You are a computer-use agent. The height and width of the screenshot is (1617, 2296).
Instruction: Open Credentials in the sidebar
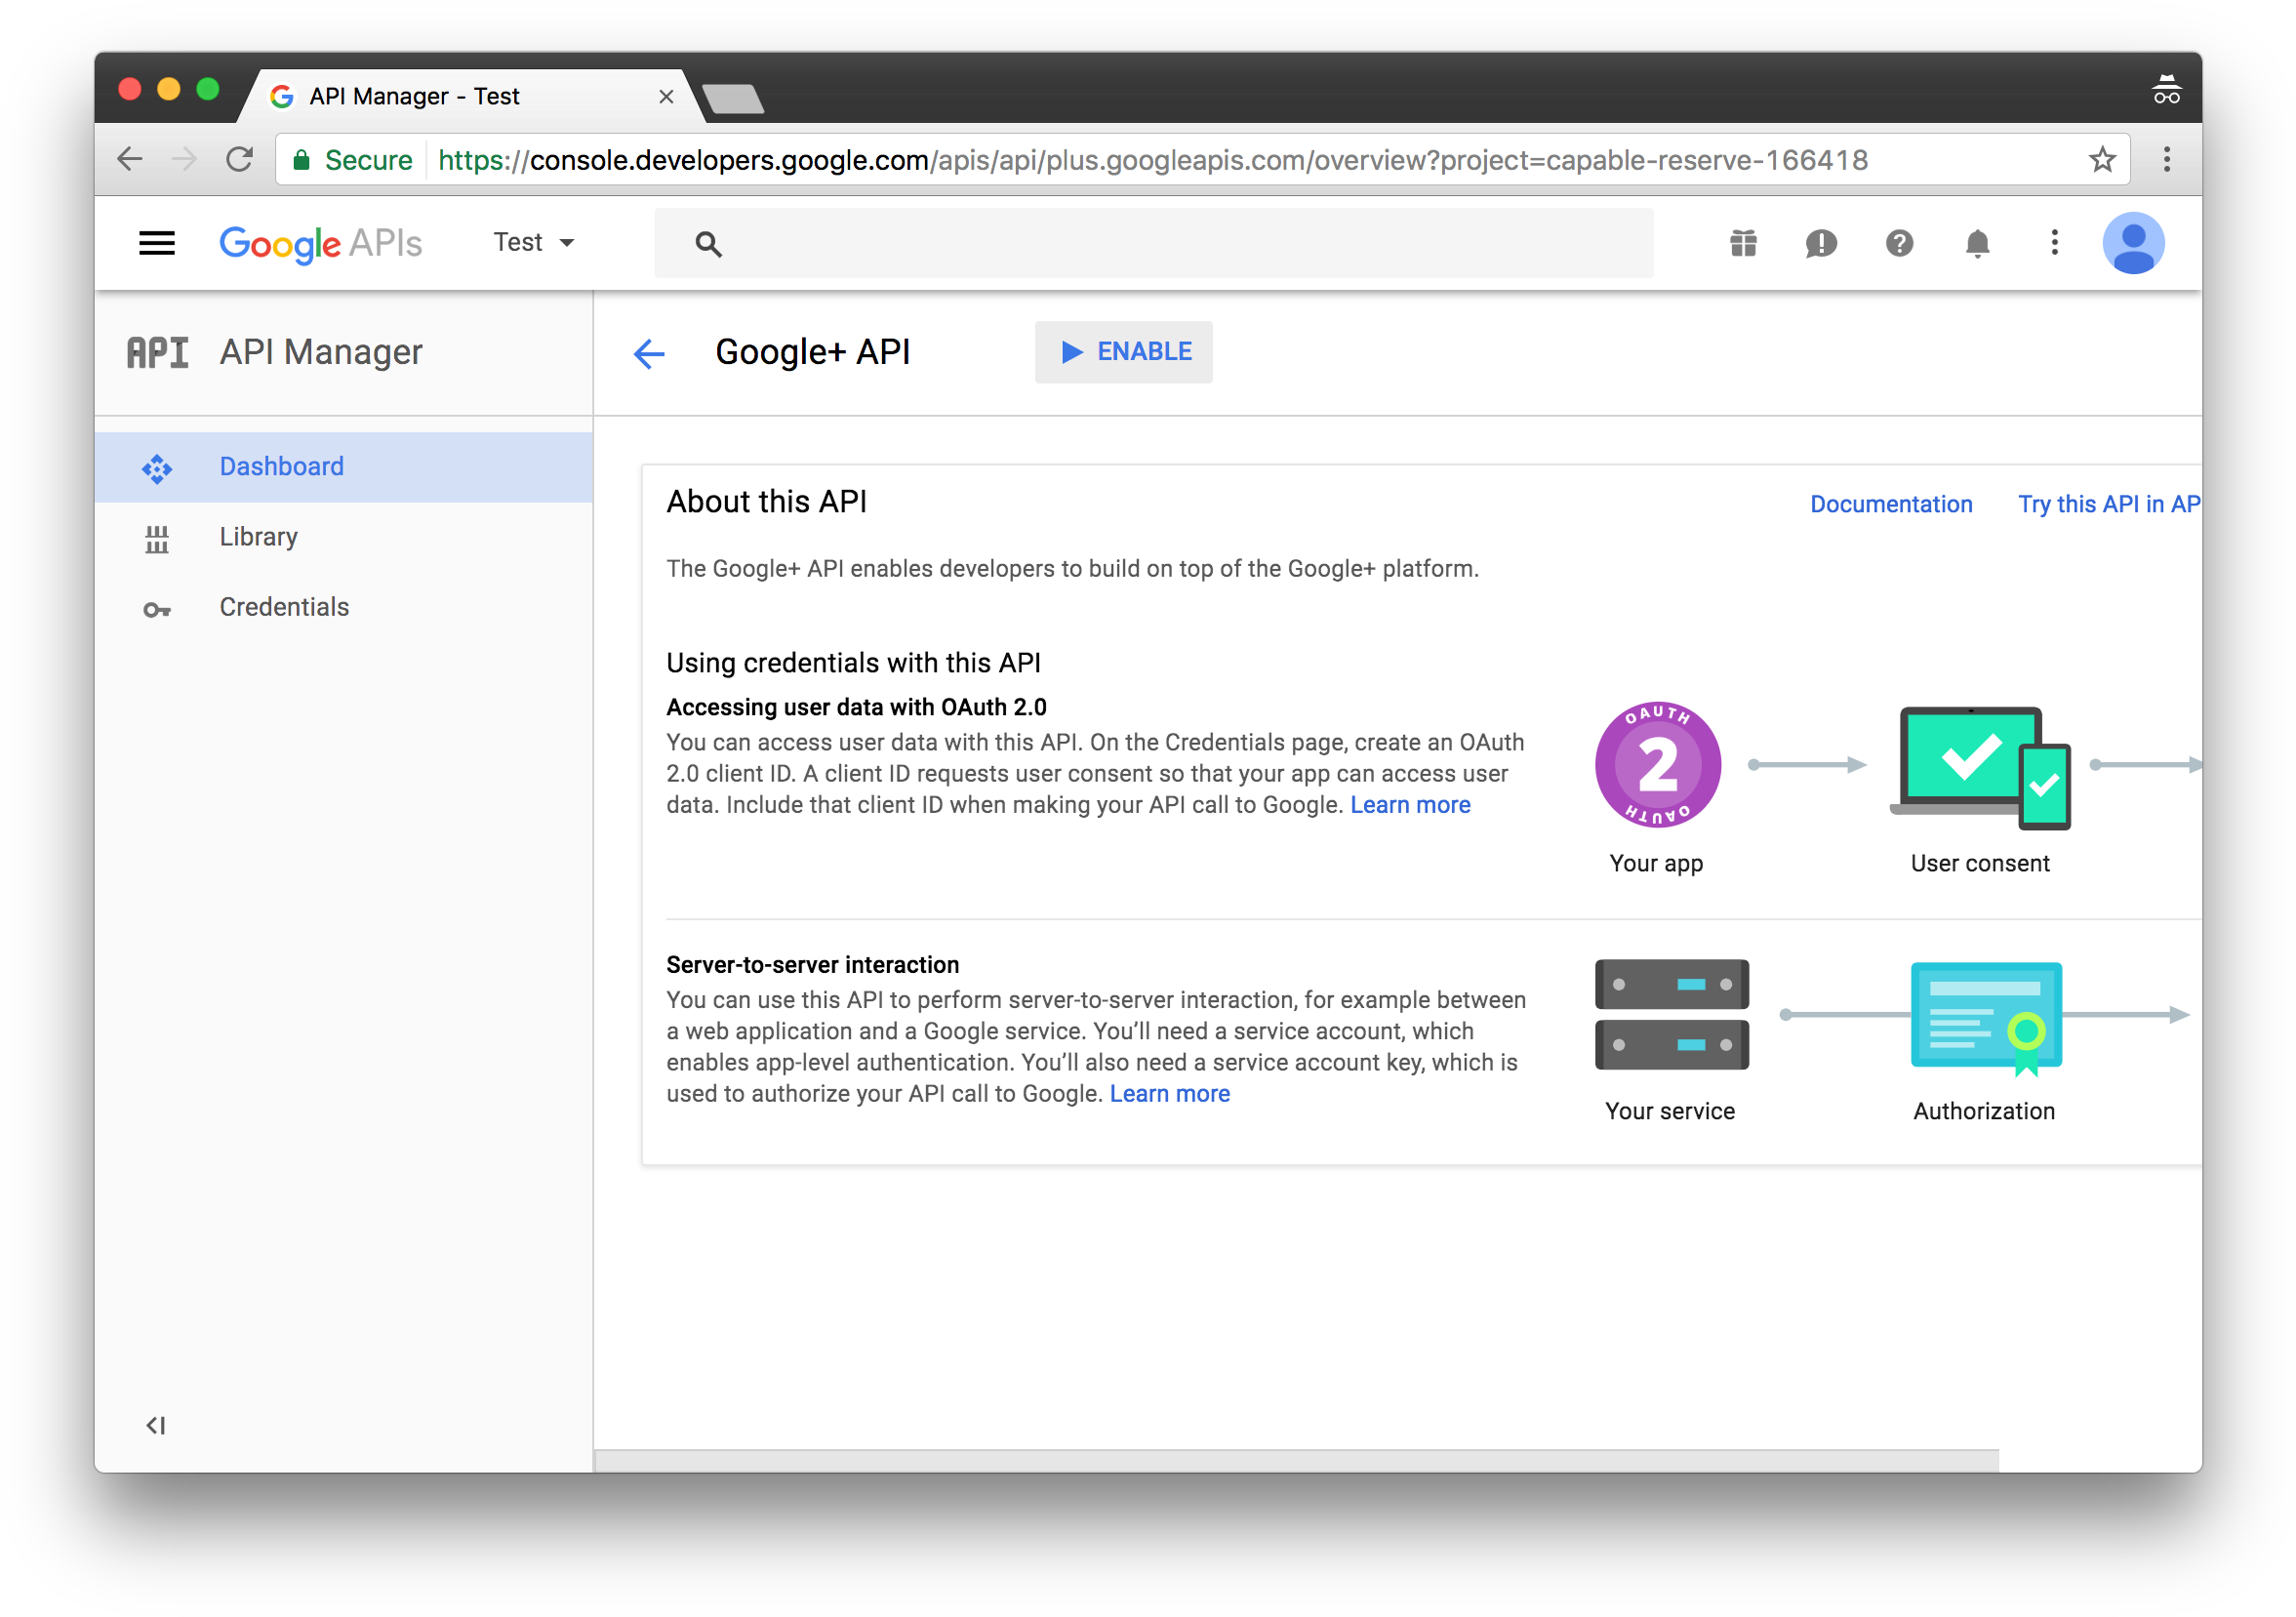click(343, 607)
